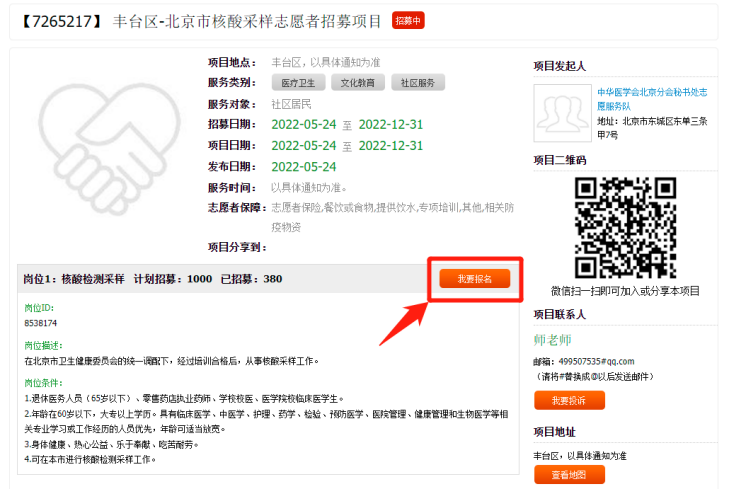Click the recruitment start date 2022-05-24
729x489 pixels.
pyautogui.click(x=304, y=125)
